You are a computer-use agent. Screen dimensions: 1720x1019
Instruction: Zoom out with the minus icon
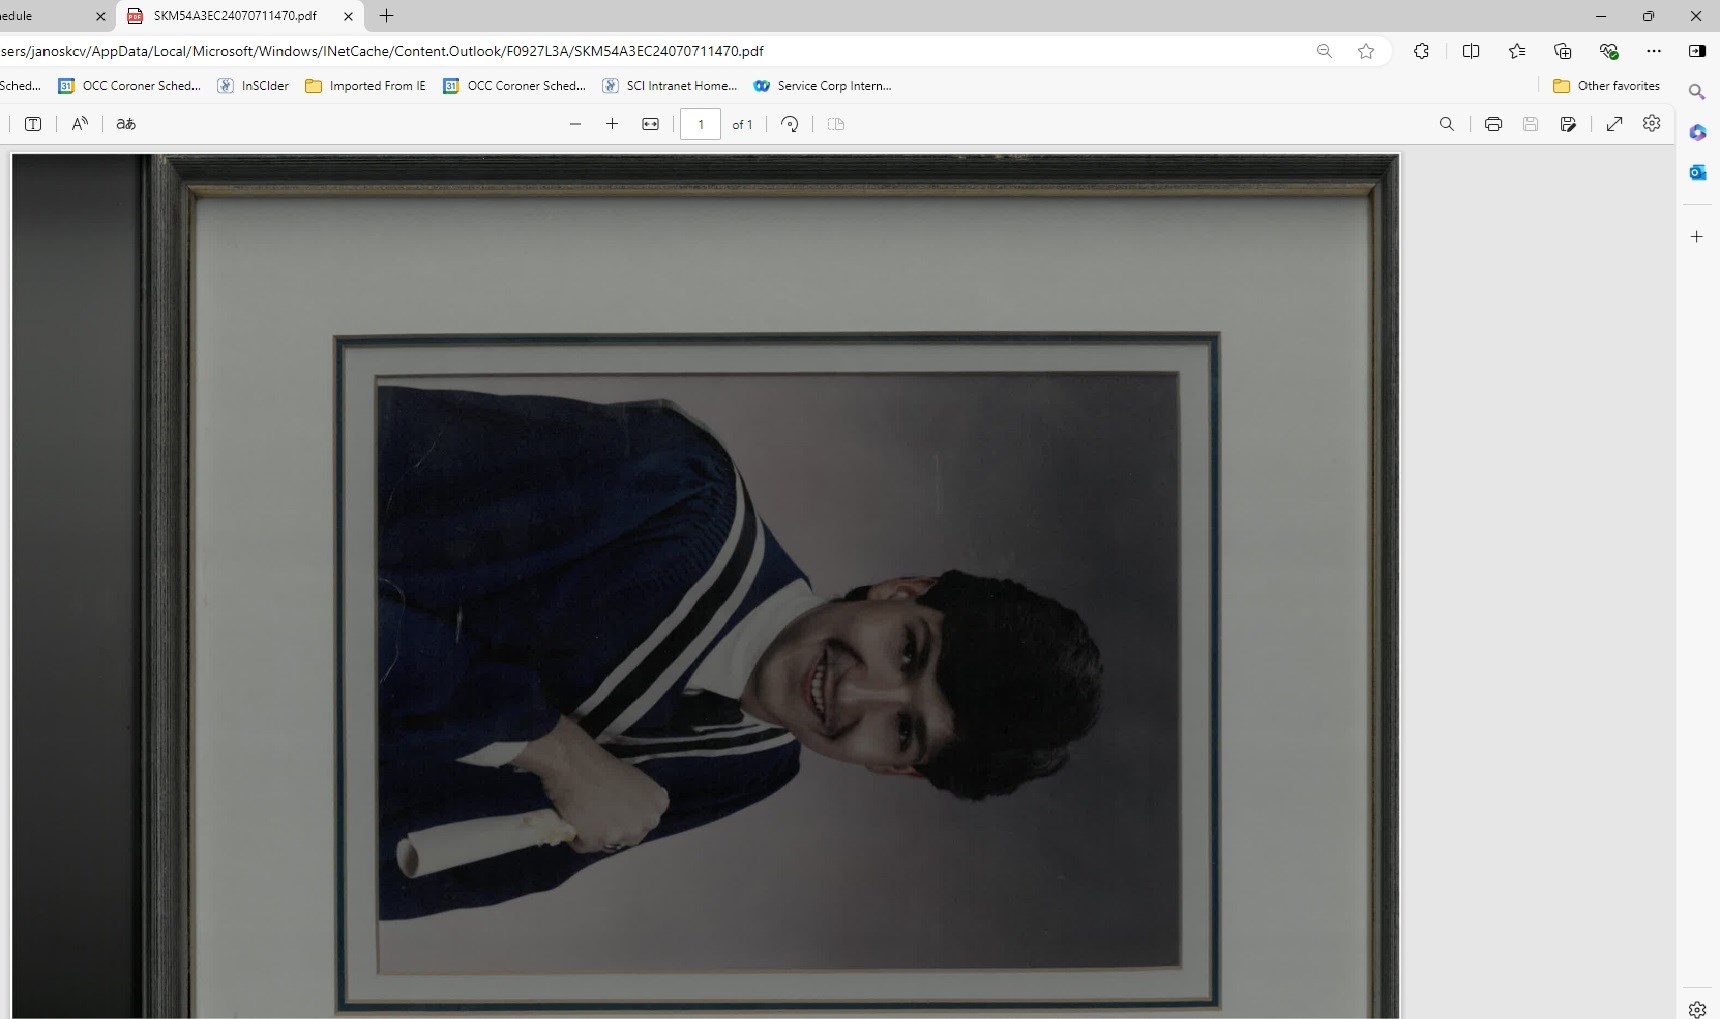pyautogui.click(x=575, y=124)
